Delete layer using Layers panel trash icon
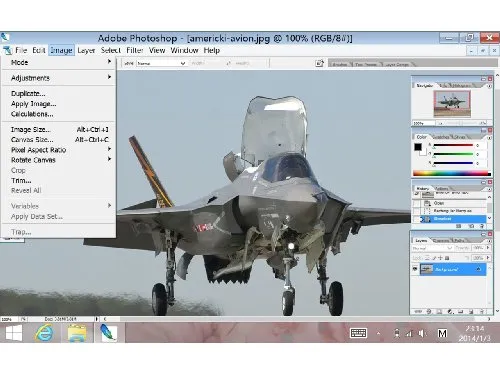The image size is (500, 375). [482, 312]
